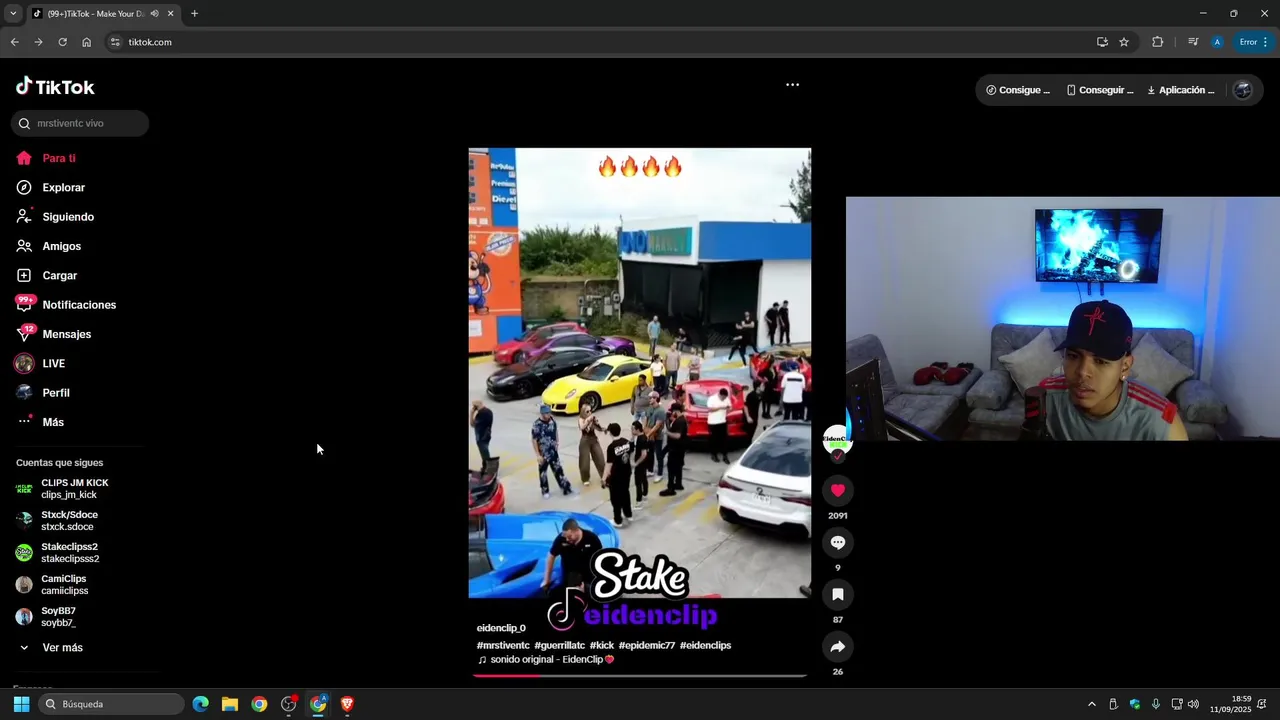Open the three-dot video options menu

point(792,85)
